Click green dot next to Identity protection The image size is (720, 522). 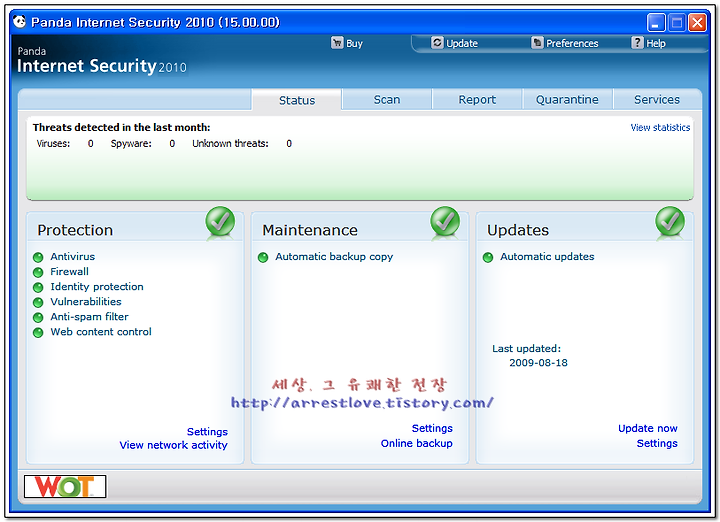(x=38, y=287)
